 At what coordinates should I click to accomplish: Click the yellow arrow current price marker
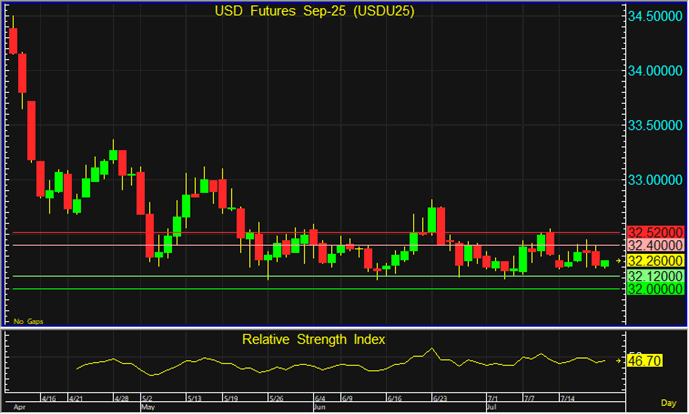tap(618, 261)
